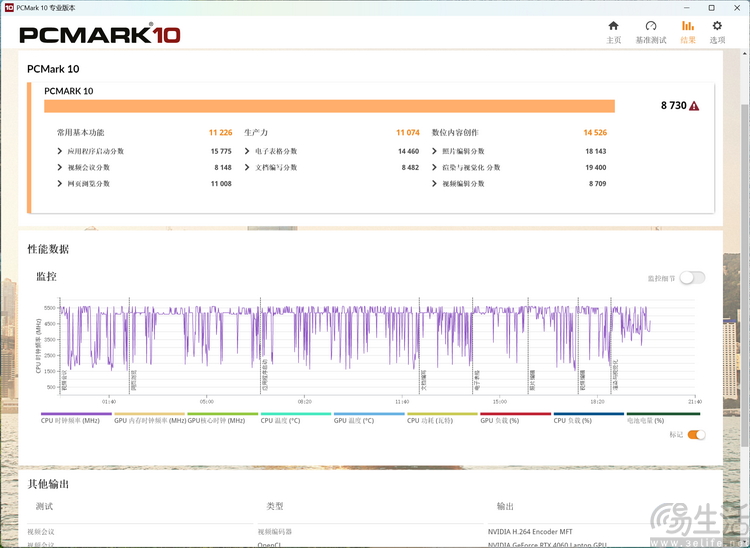The width and height of the screenshot is (750, 548).
Task: Click the score value 8 709
Action: [x=597, y=184]
